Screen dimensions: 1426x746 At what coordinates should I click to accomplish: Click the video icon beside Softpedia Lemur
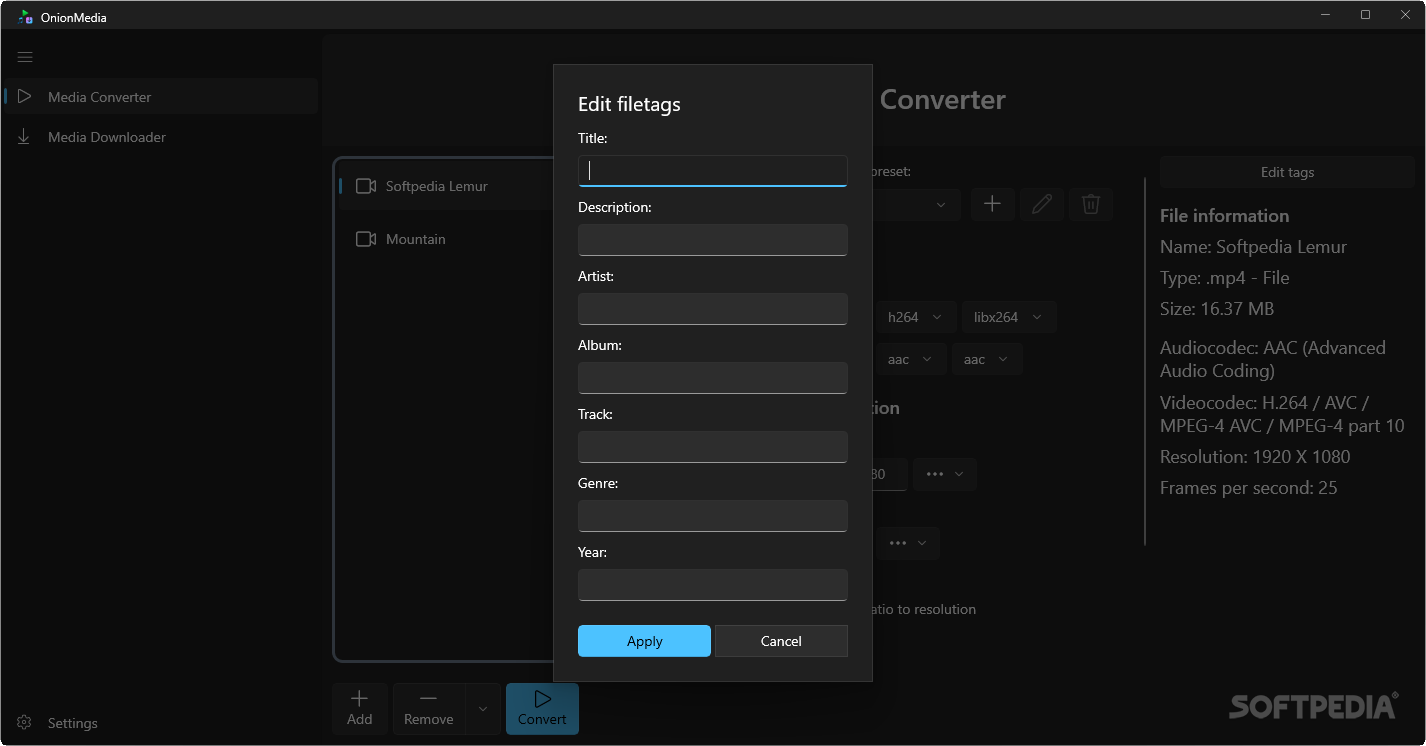pyautogui.click(x=366, y=186)
